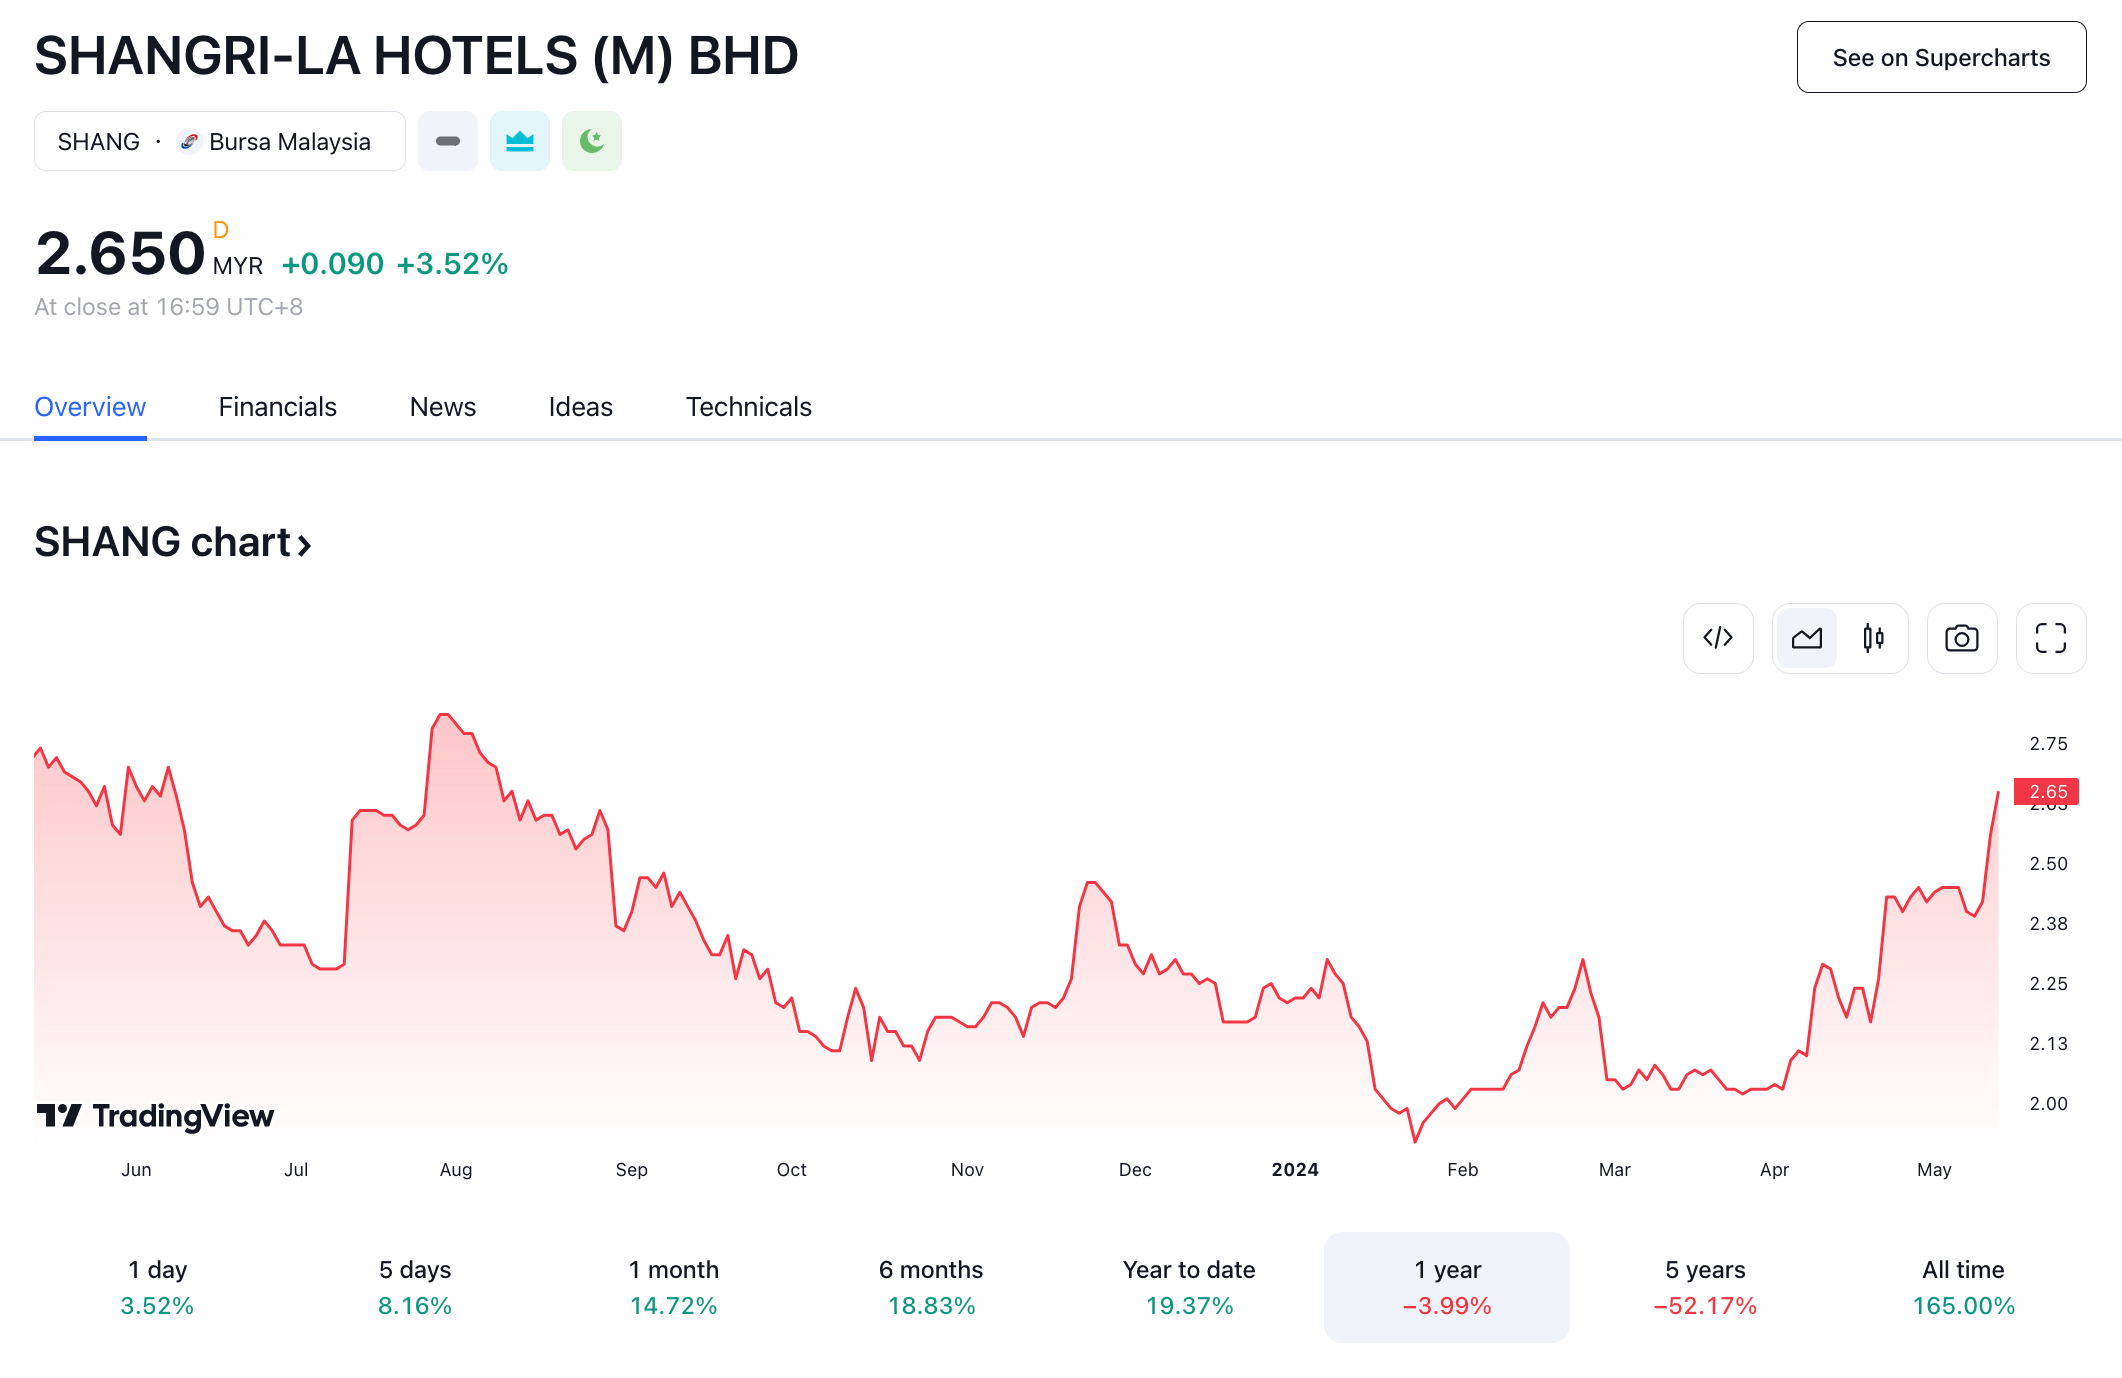Switch to candlestick chart view
Image resolution: width=2122 pixels, height=1378 pixels.
point(1873,638)
